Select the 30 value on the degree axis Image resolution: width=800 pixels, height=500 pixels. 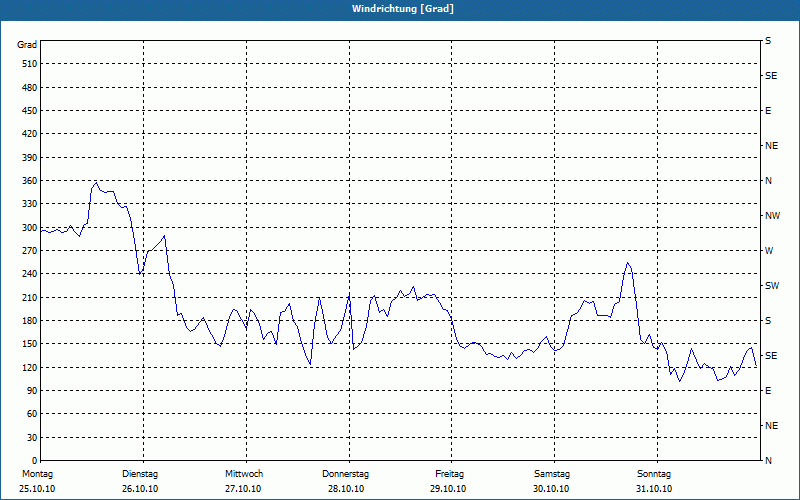tap(32, 438)
